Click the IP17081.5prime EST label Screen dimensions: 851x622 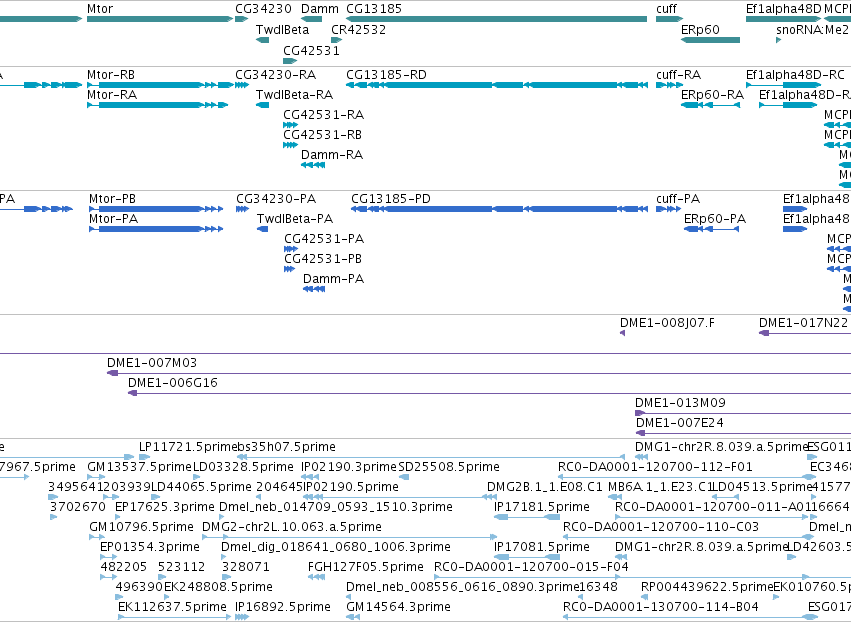click(542, 547)
